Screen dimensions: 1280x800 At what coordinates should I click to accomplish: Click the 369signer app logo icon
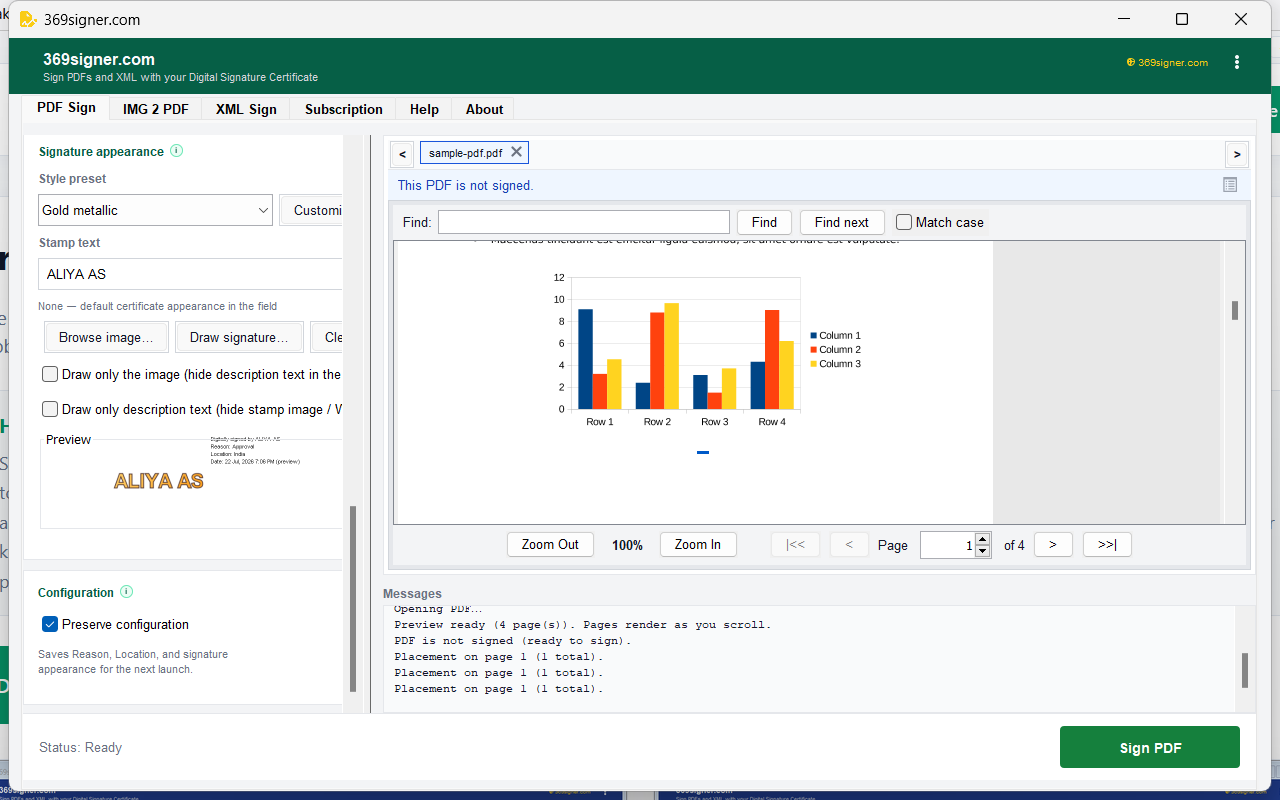[x=27, y=19]
